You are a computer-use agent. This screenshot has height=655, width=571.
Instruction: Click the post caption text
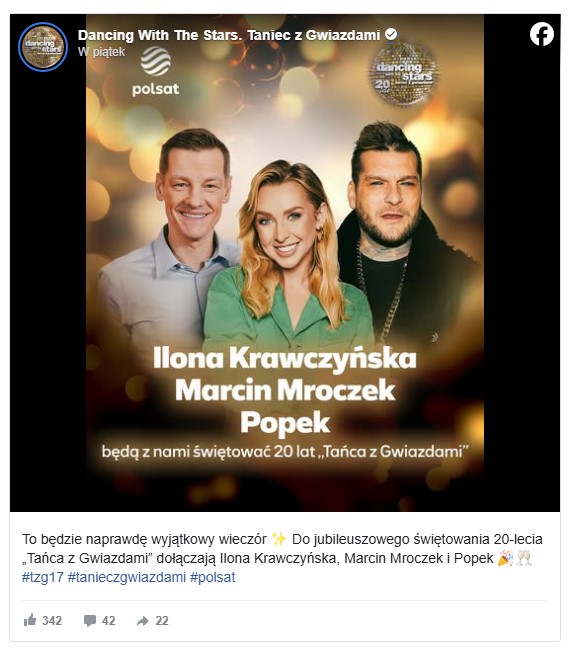282,548
